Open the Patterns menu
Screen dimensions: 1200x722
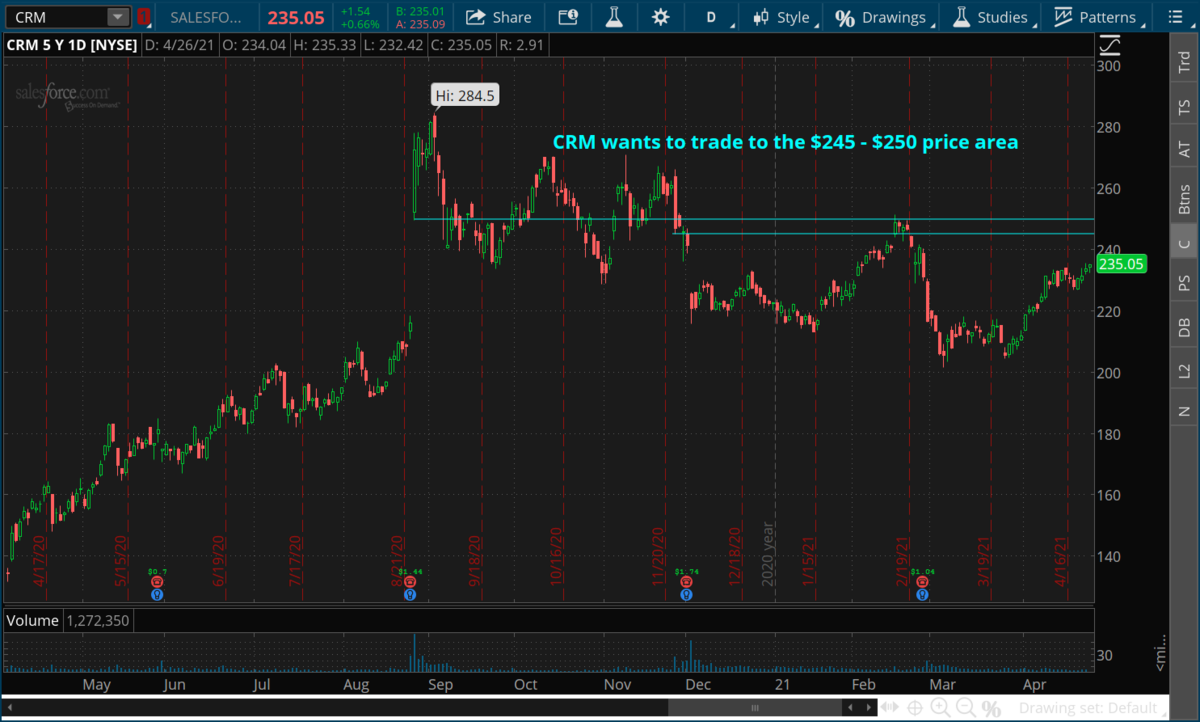click(x=1098, y=17)
